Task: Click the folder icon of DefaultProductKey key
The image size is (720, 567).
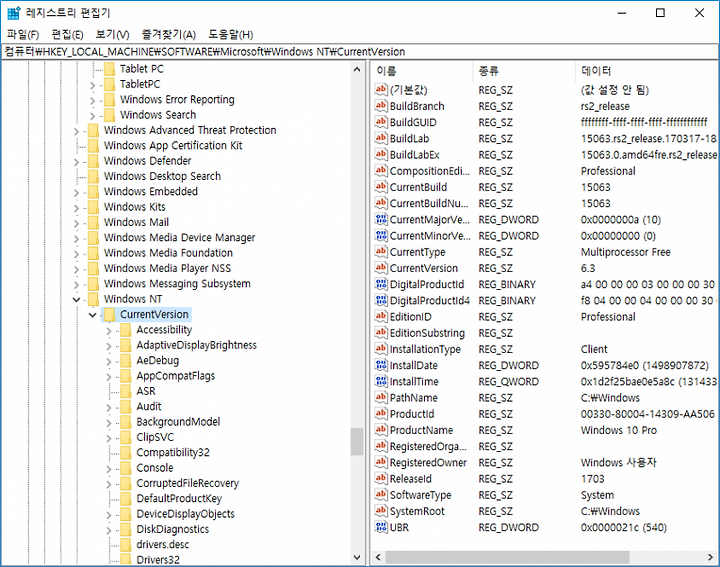Action: tap(126, 499)
